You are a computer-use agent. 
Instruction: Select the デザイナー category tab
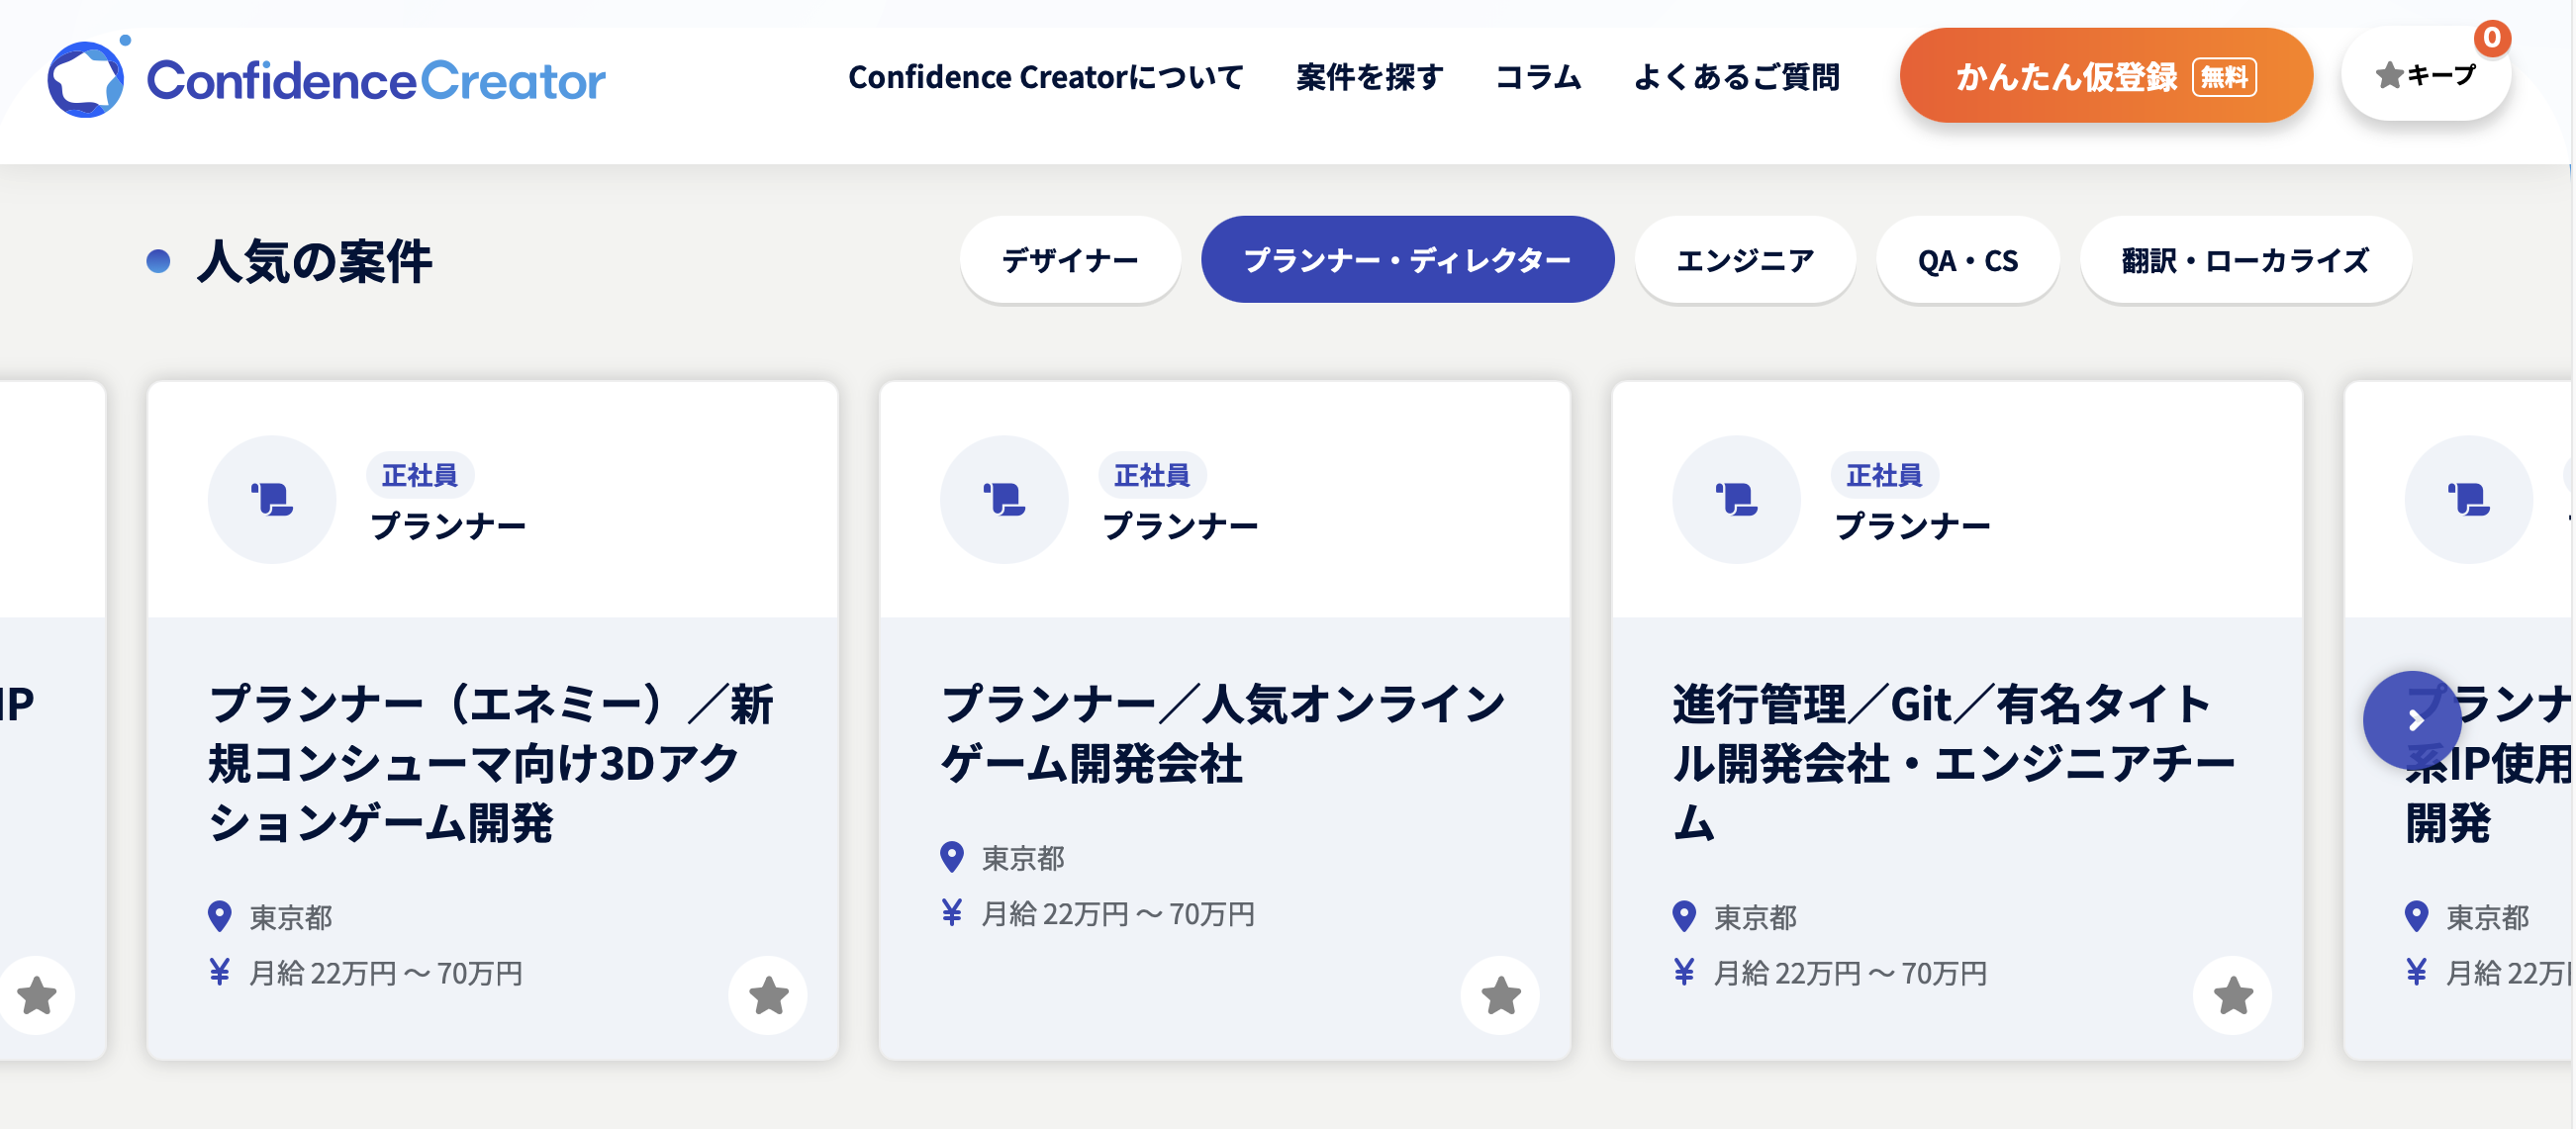click(x=1070, y=260)
